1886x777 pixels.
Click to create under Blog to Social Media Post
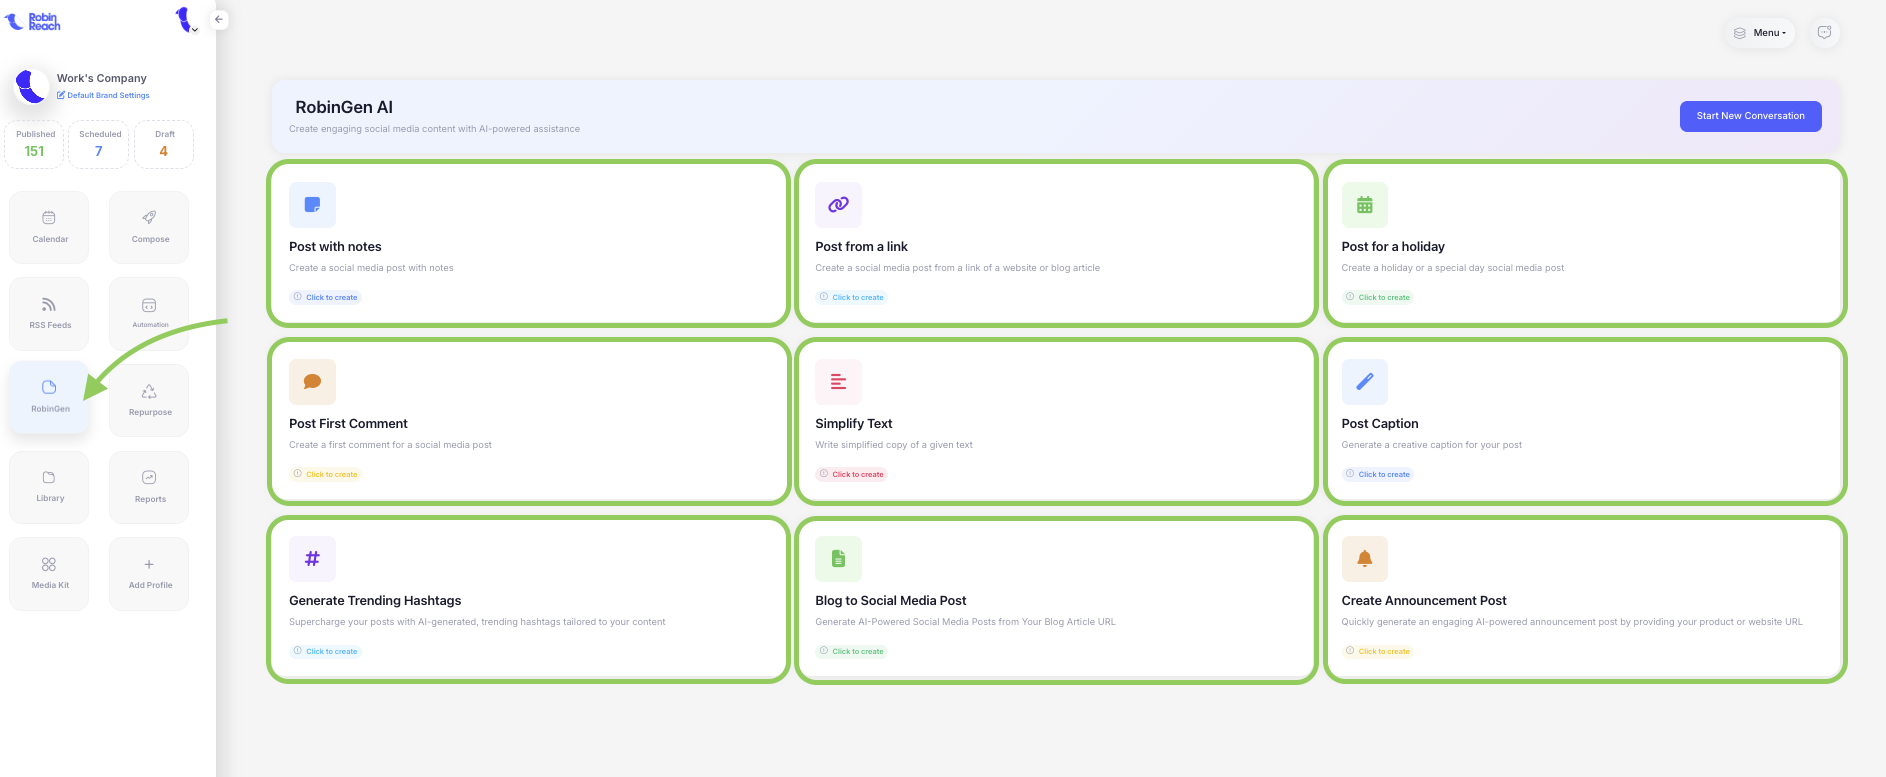click(851, 651)
